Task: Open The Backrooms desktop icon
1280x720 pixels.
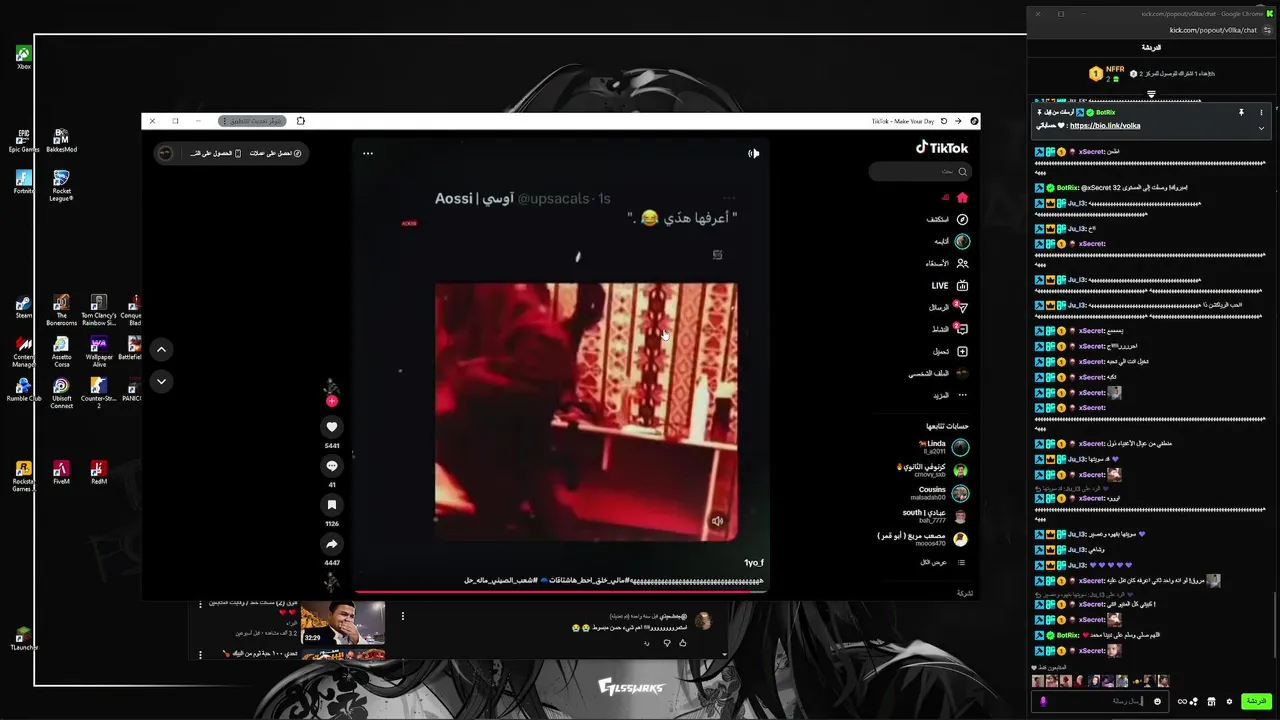Action: (x=61, y=311)
